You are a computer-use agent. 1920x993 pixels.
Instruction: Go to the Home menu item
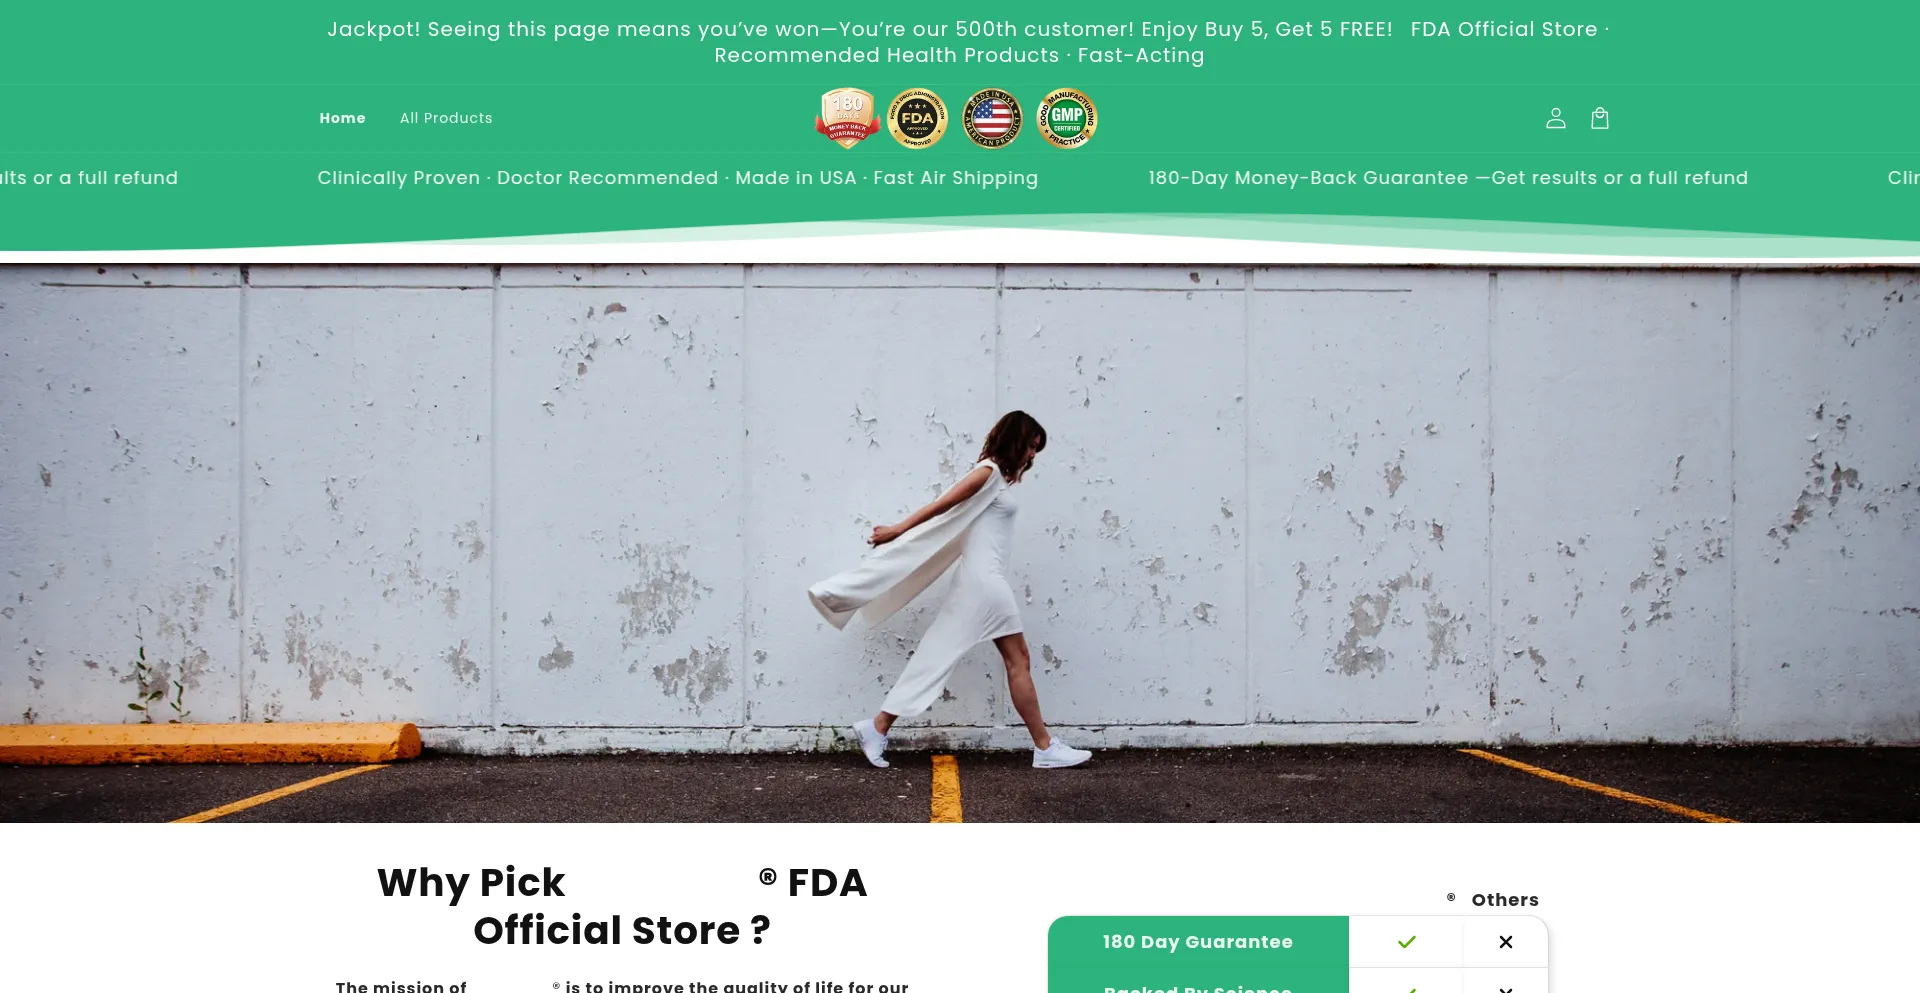tap(342, 118)
